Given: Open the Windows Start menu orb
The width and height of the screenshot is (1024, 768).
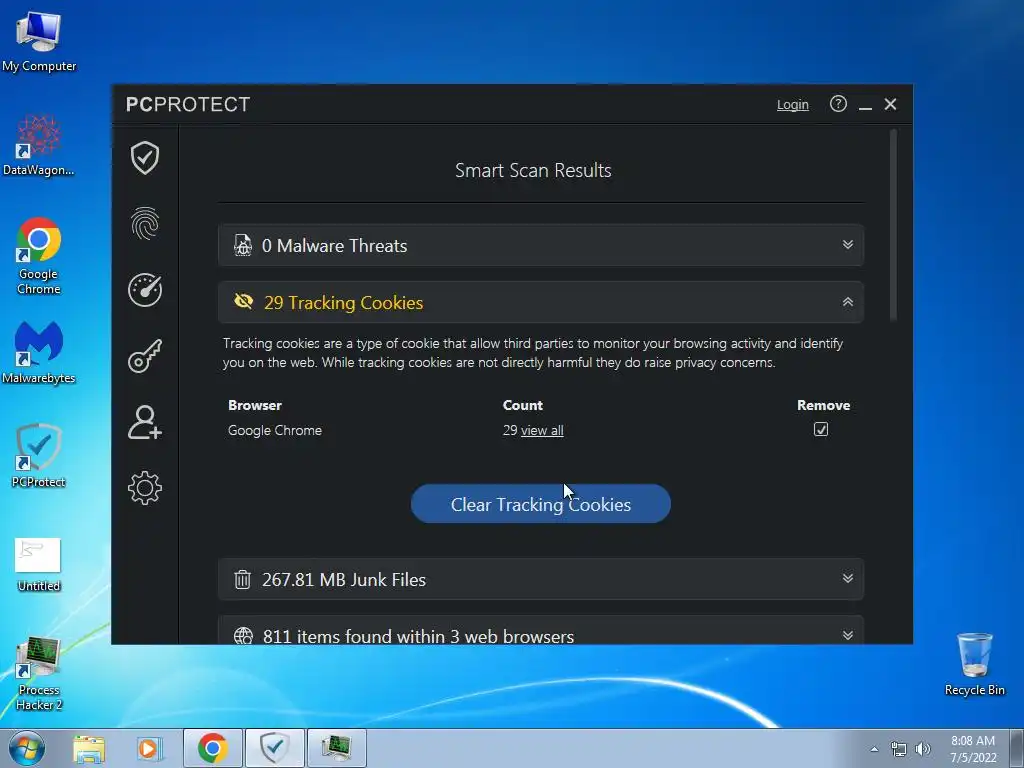Looking at the screenshot, I should (x=27, y=748).
